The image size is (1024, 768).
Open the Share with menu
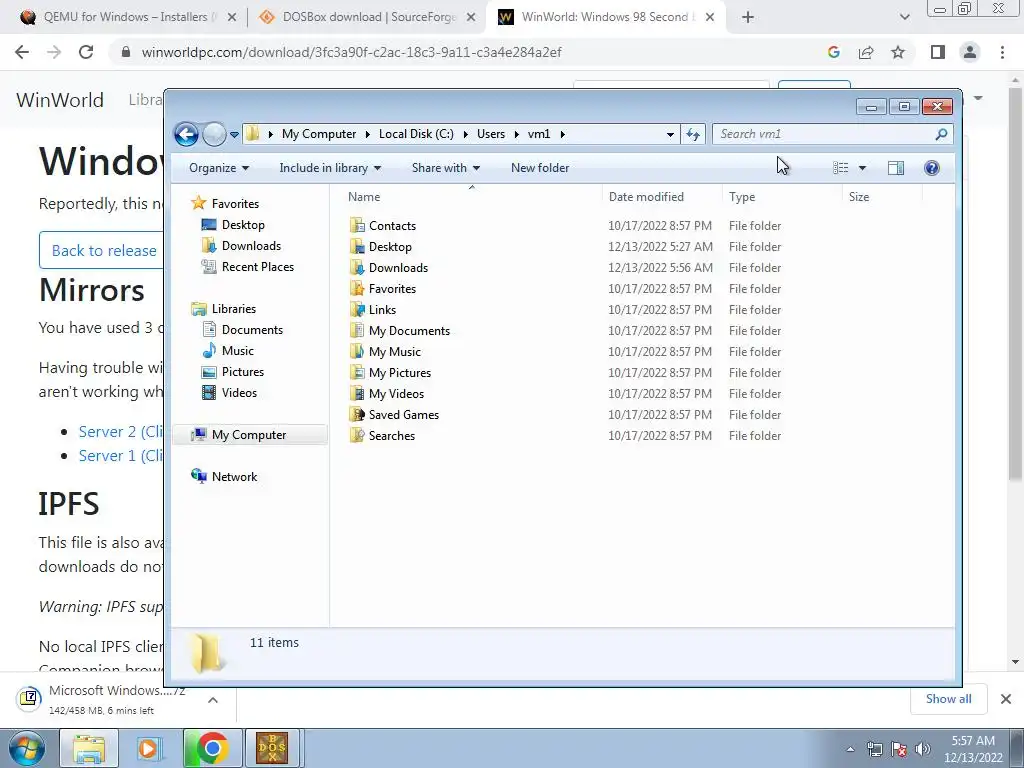pyautogui.click(x=445, y=168)
